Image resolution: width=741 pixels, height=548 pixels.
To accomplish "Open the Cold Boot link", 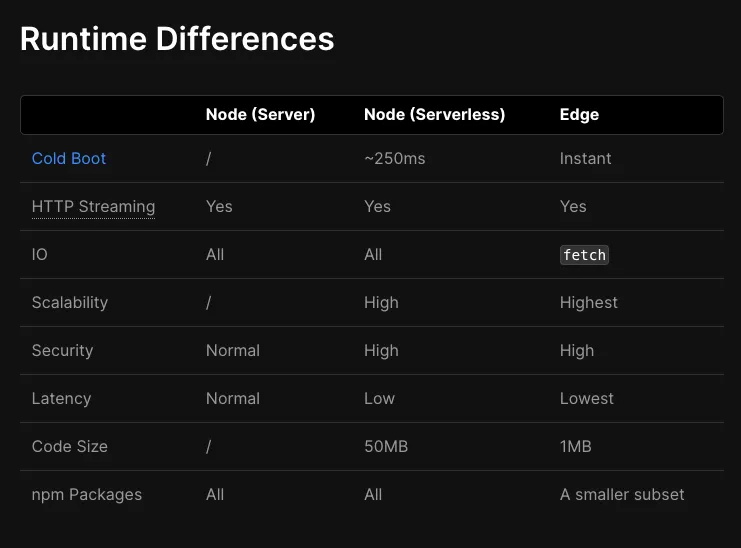I will (69, 158).
